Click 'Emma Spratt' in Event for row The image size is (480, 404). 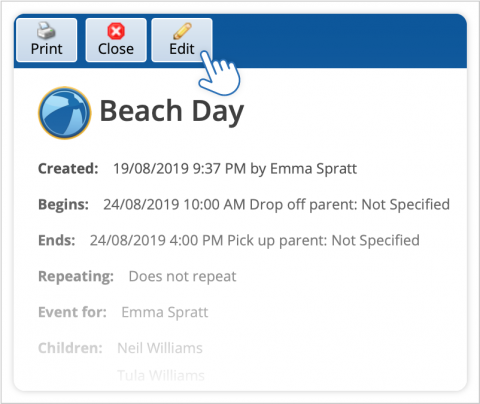[x=165, y=312]
